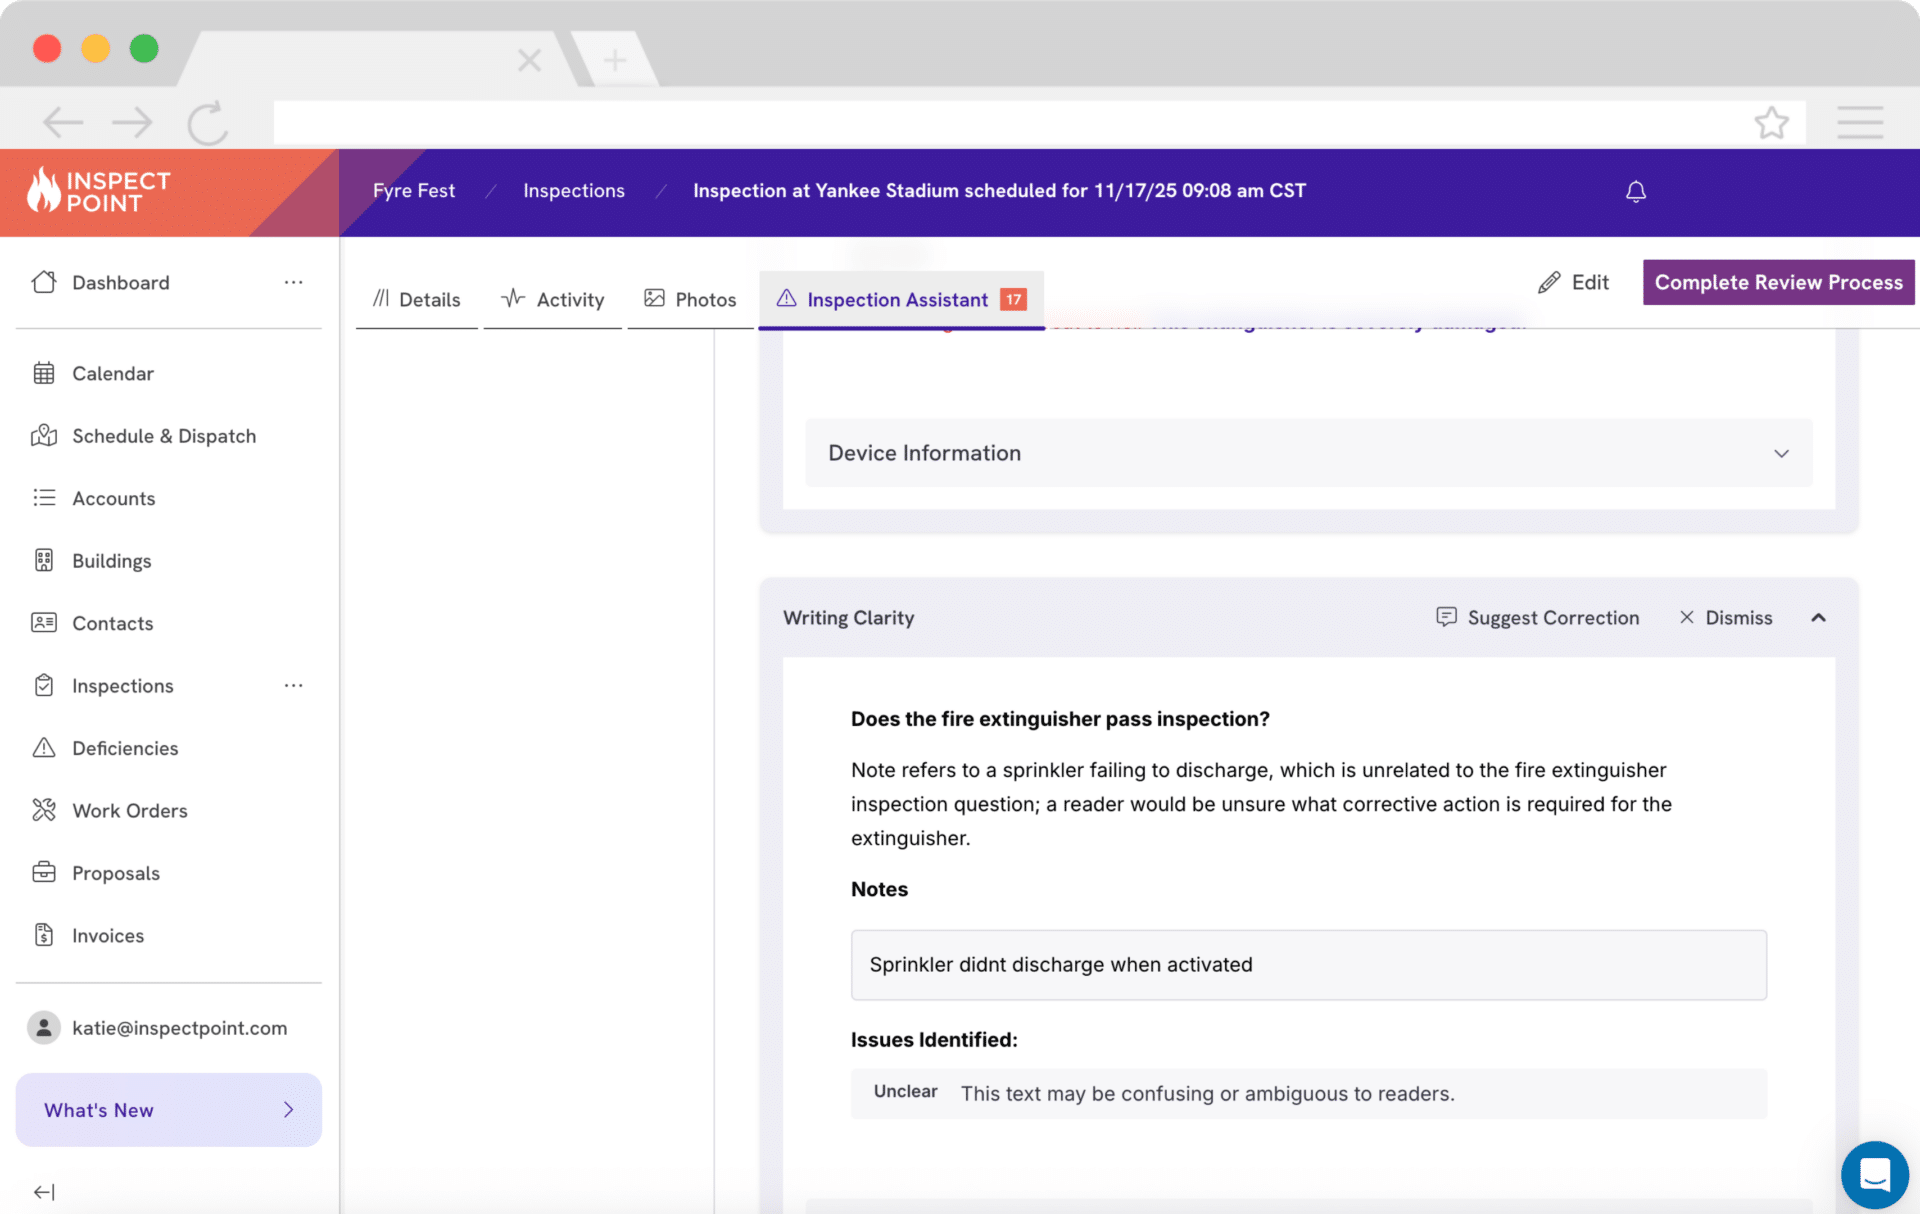The width and height of the screenshot is (1920, 1214).
Task: Open the notifications bell
Action: point(1636,191)
